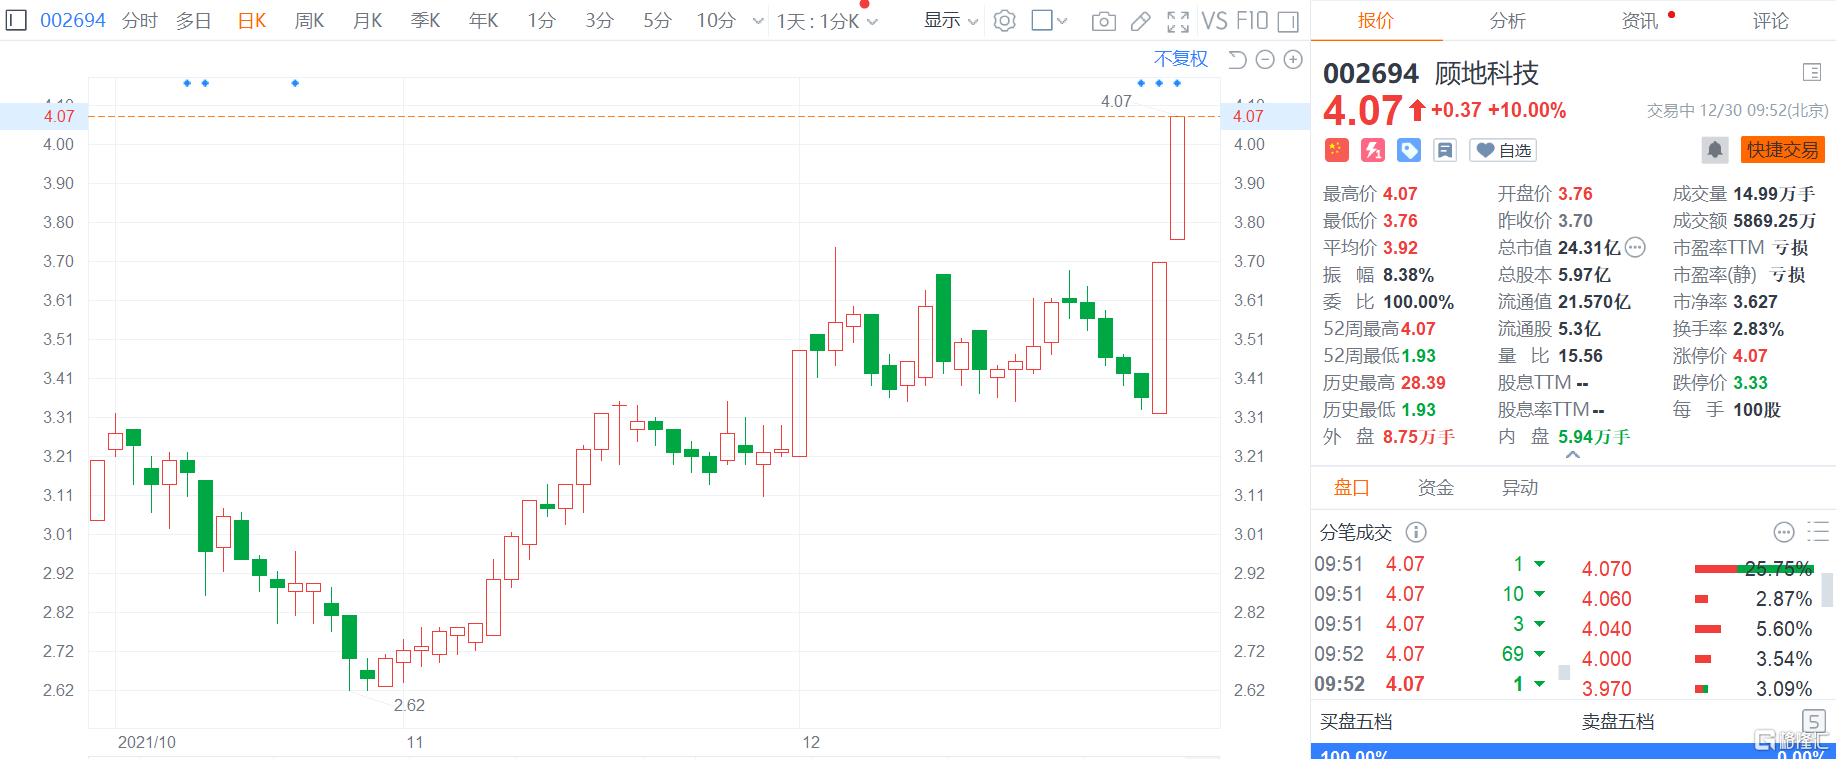Viewport: 1837px width, 759px height.
Task: Click the latest limit-up candlestick at 4.07
Action: (x=1177, y=178)
